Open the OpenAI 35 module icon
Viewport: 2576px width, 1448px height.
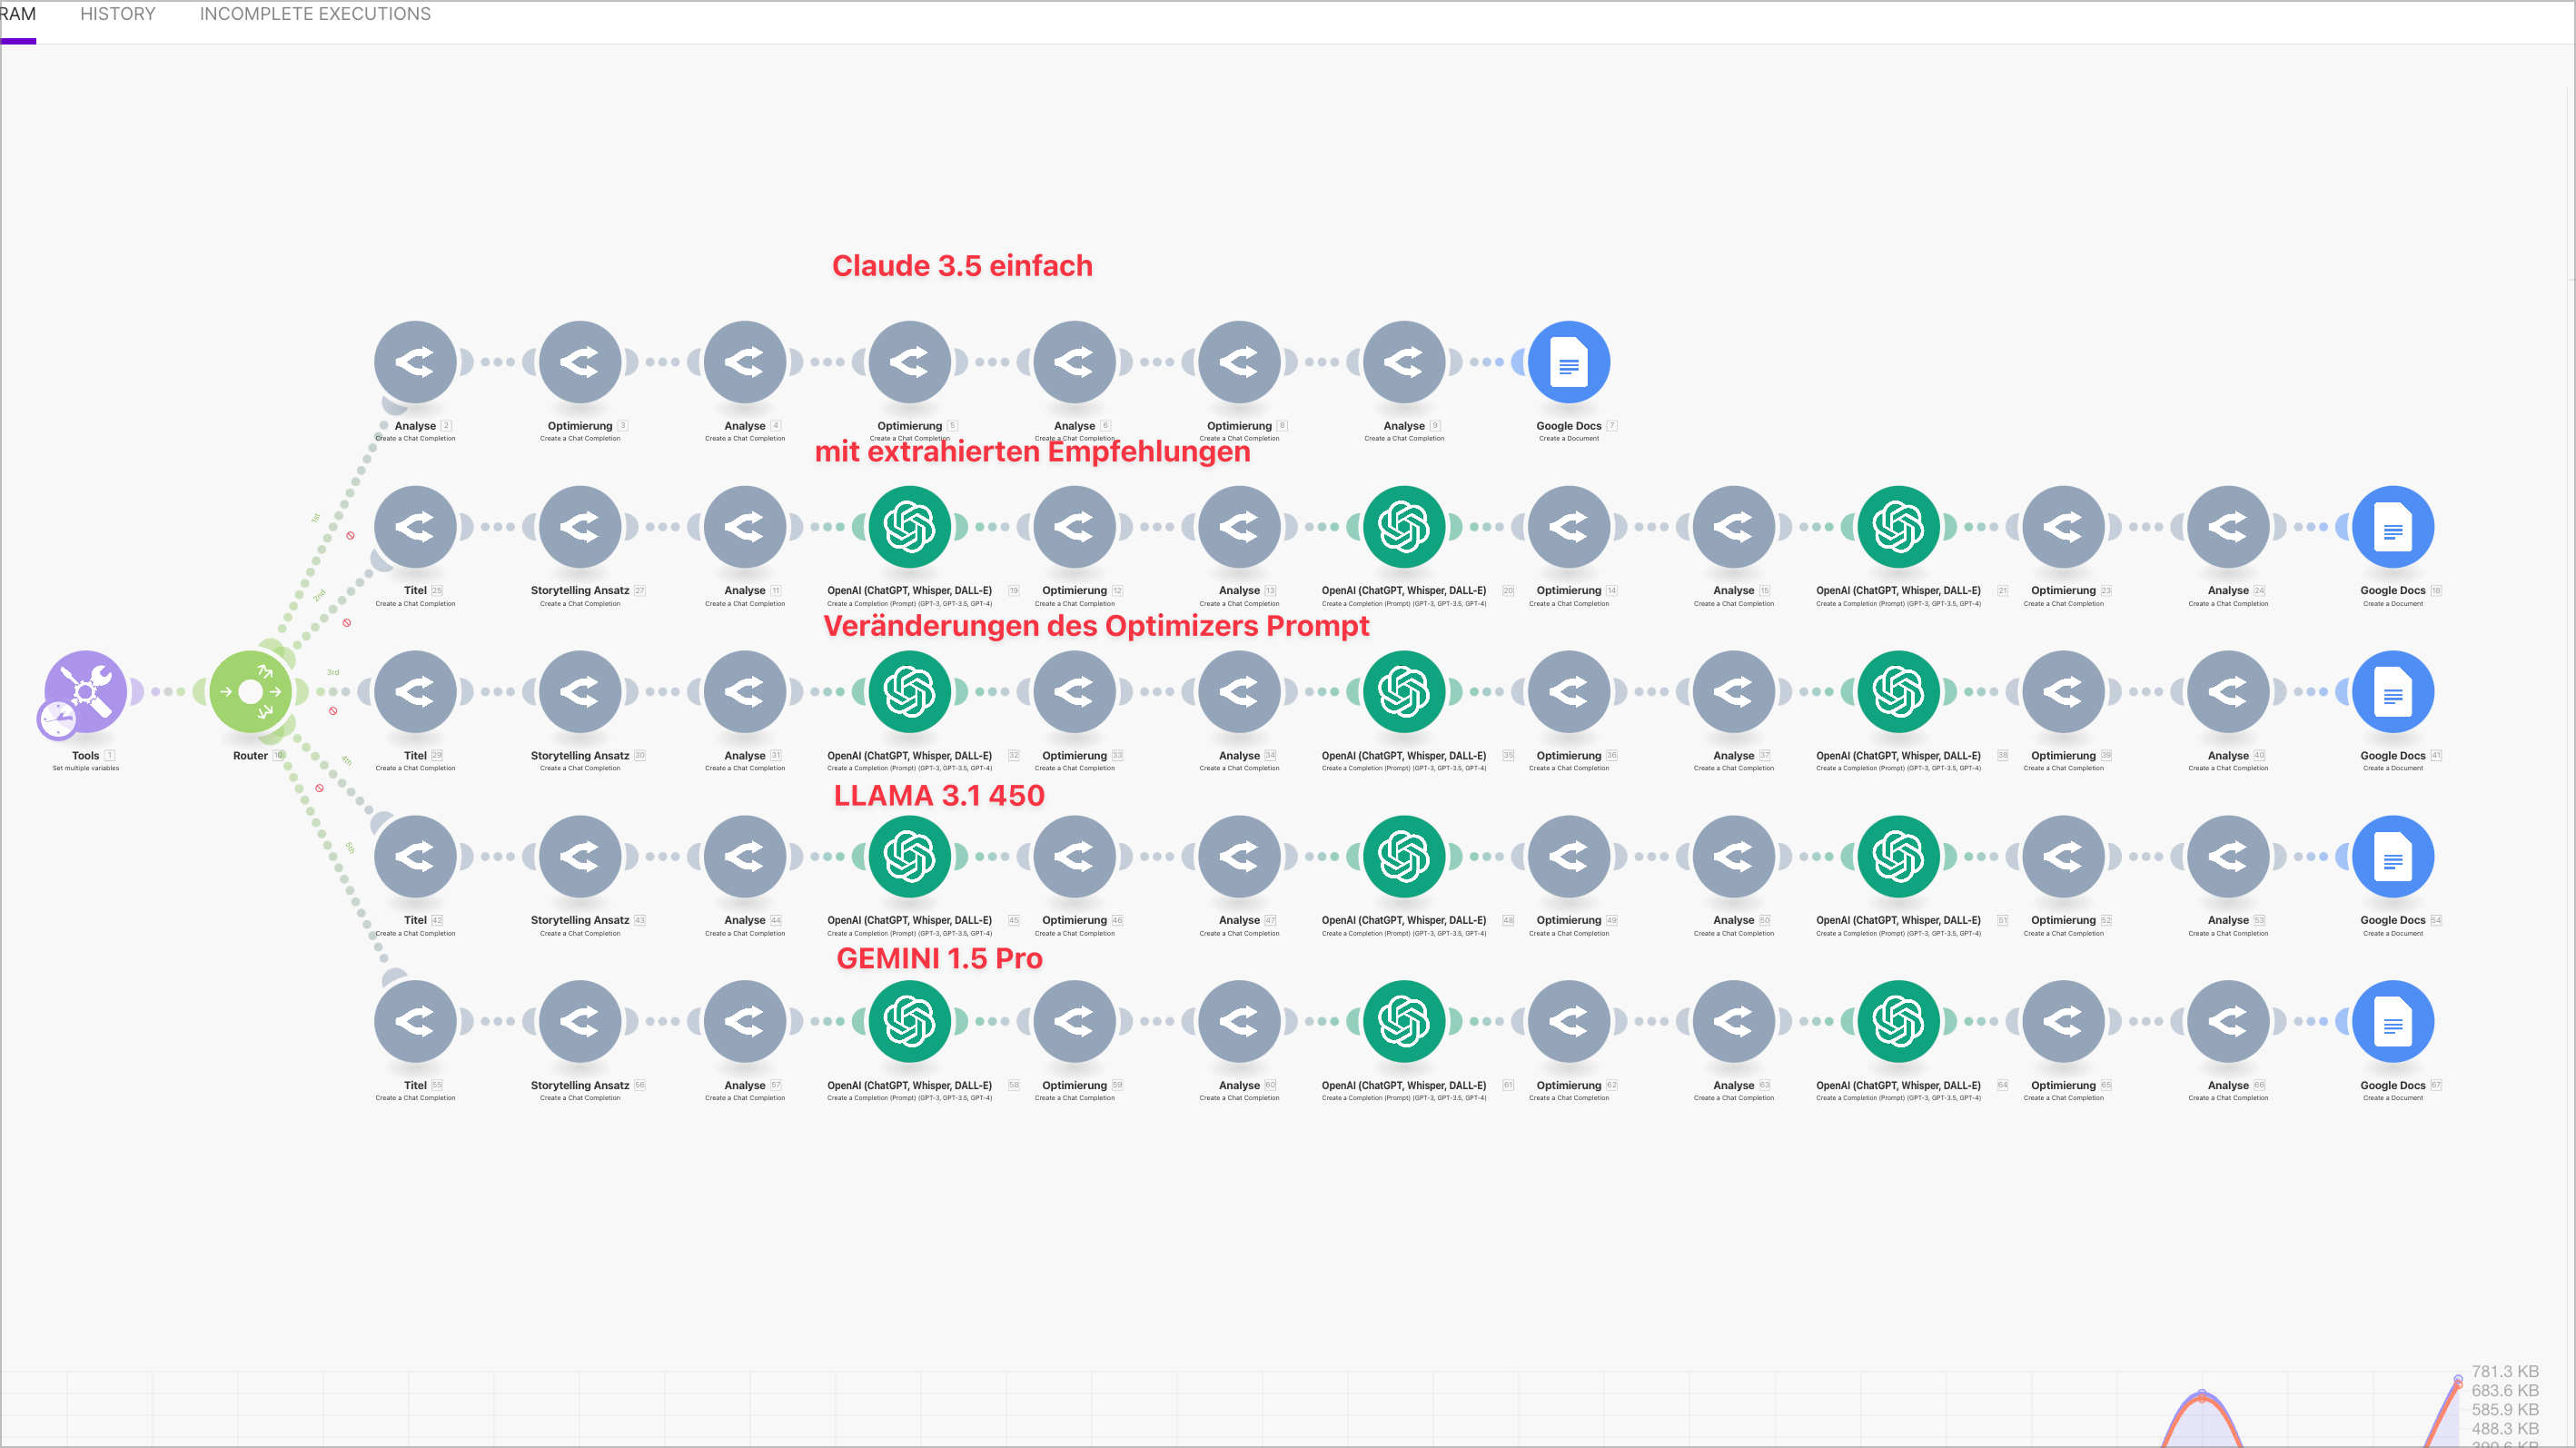(1404, 692)
